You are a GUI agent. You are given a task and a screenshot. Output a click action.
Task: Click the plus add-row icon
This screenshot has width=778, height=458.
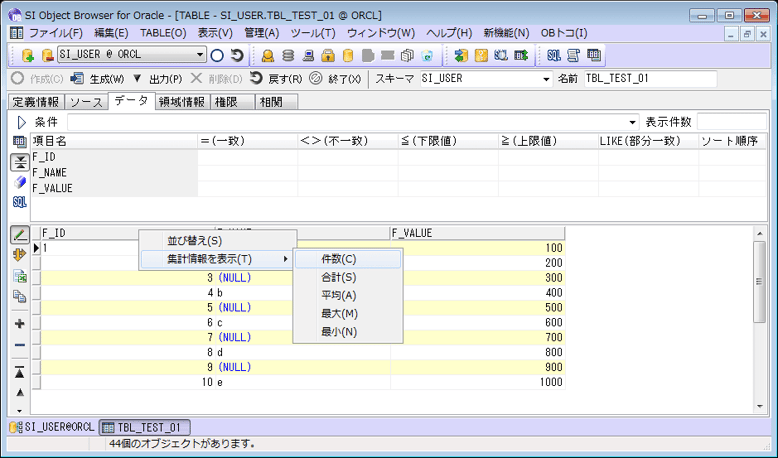[20, 324]
